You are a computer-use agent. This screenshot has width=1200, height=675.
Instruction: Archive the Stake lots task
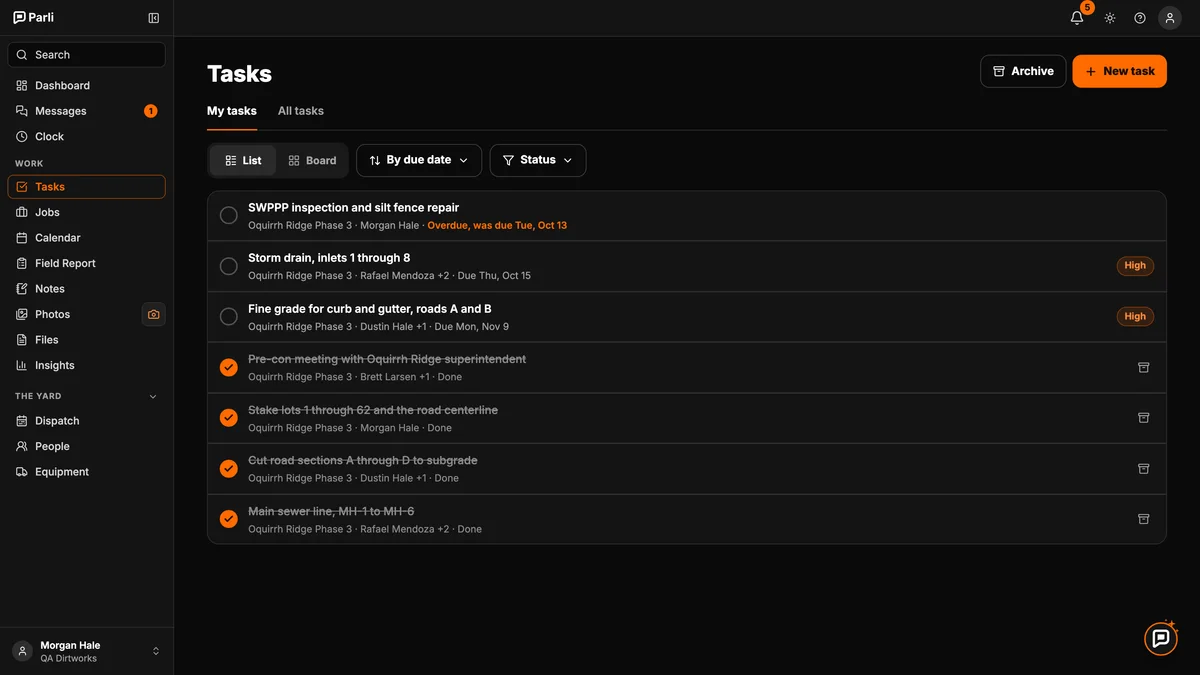click(1144, 418)
